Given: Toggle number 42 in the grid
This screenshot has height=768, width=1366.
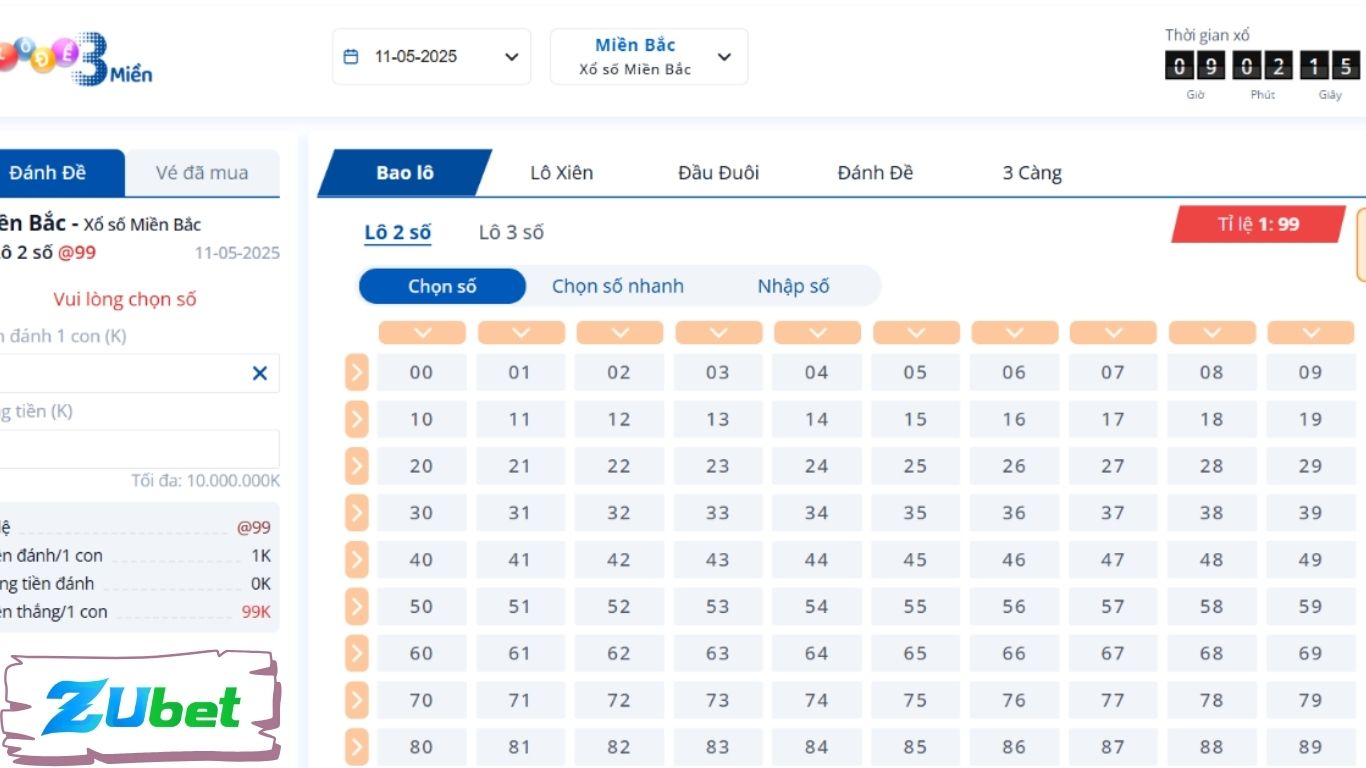Looking at the screenshot, I should point(619,560).
